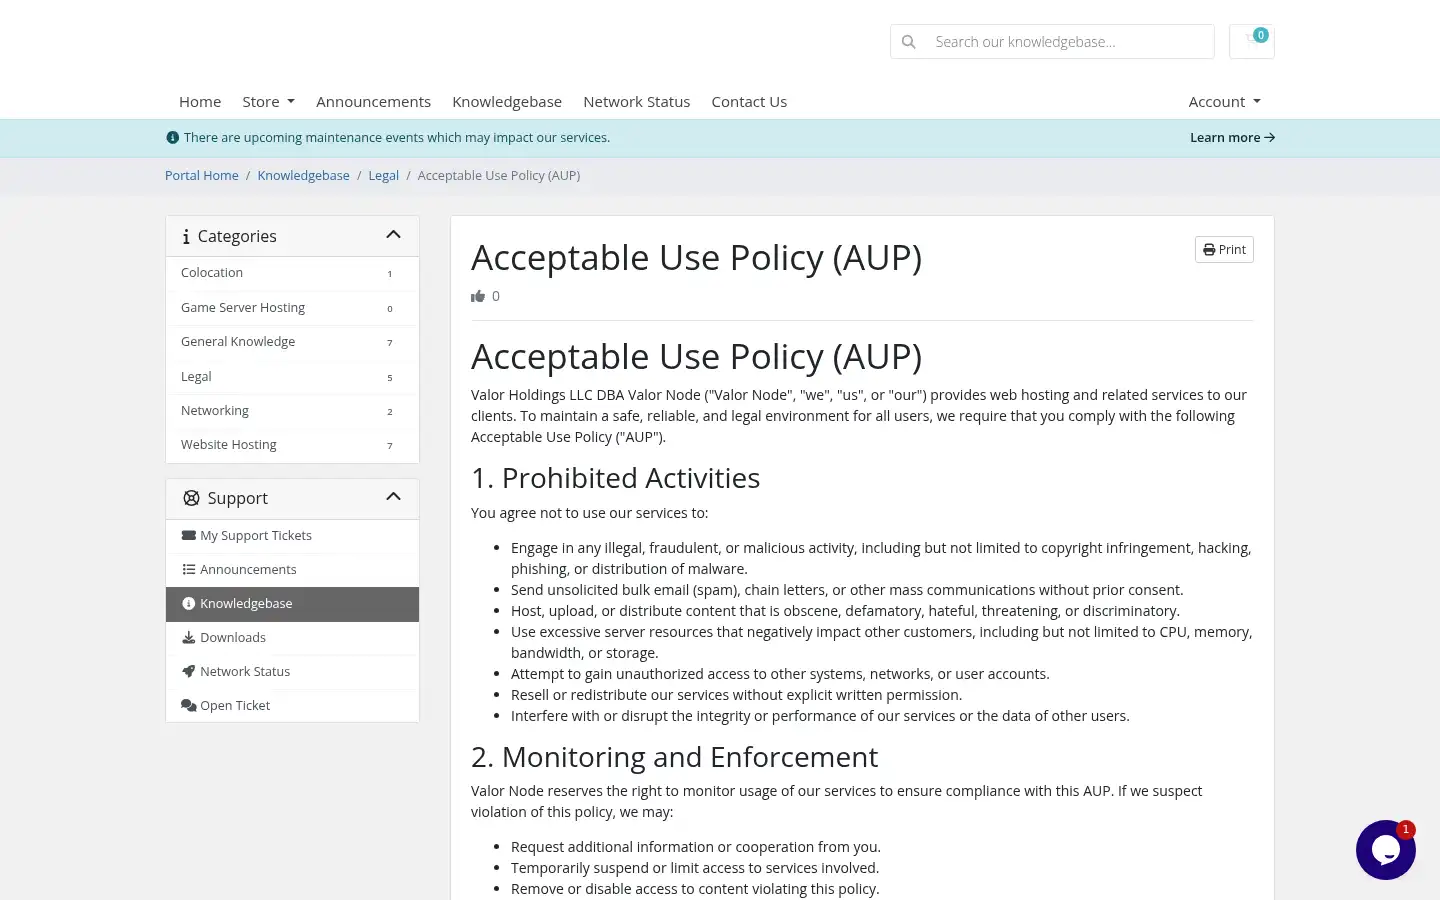The image size is (1440, 900).
Task: Click the Support lifebuoy icon
Action: coord(191,498)
